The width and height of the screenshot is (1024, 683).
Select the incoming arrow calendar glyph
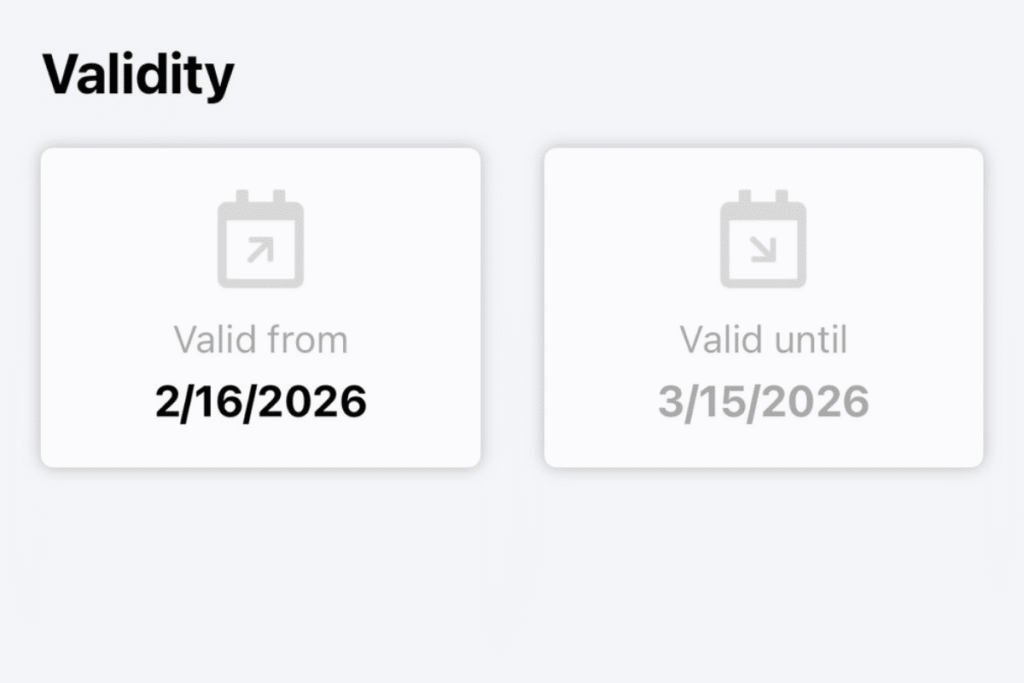click(765, 238)
